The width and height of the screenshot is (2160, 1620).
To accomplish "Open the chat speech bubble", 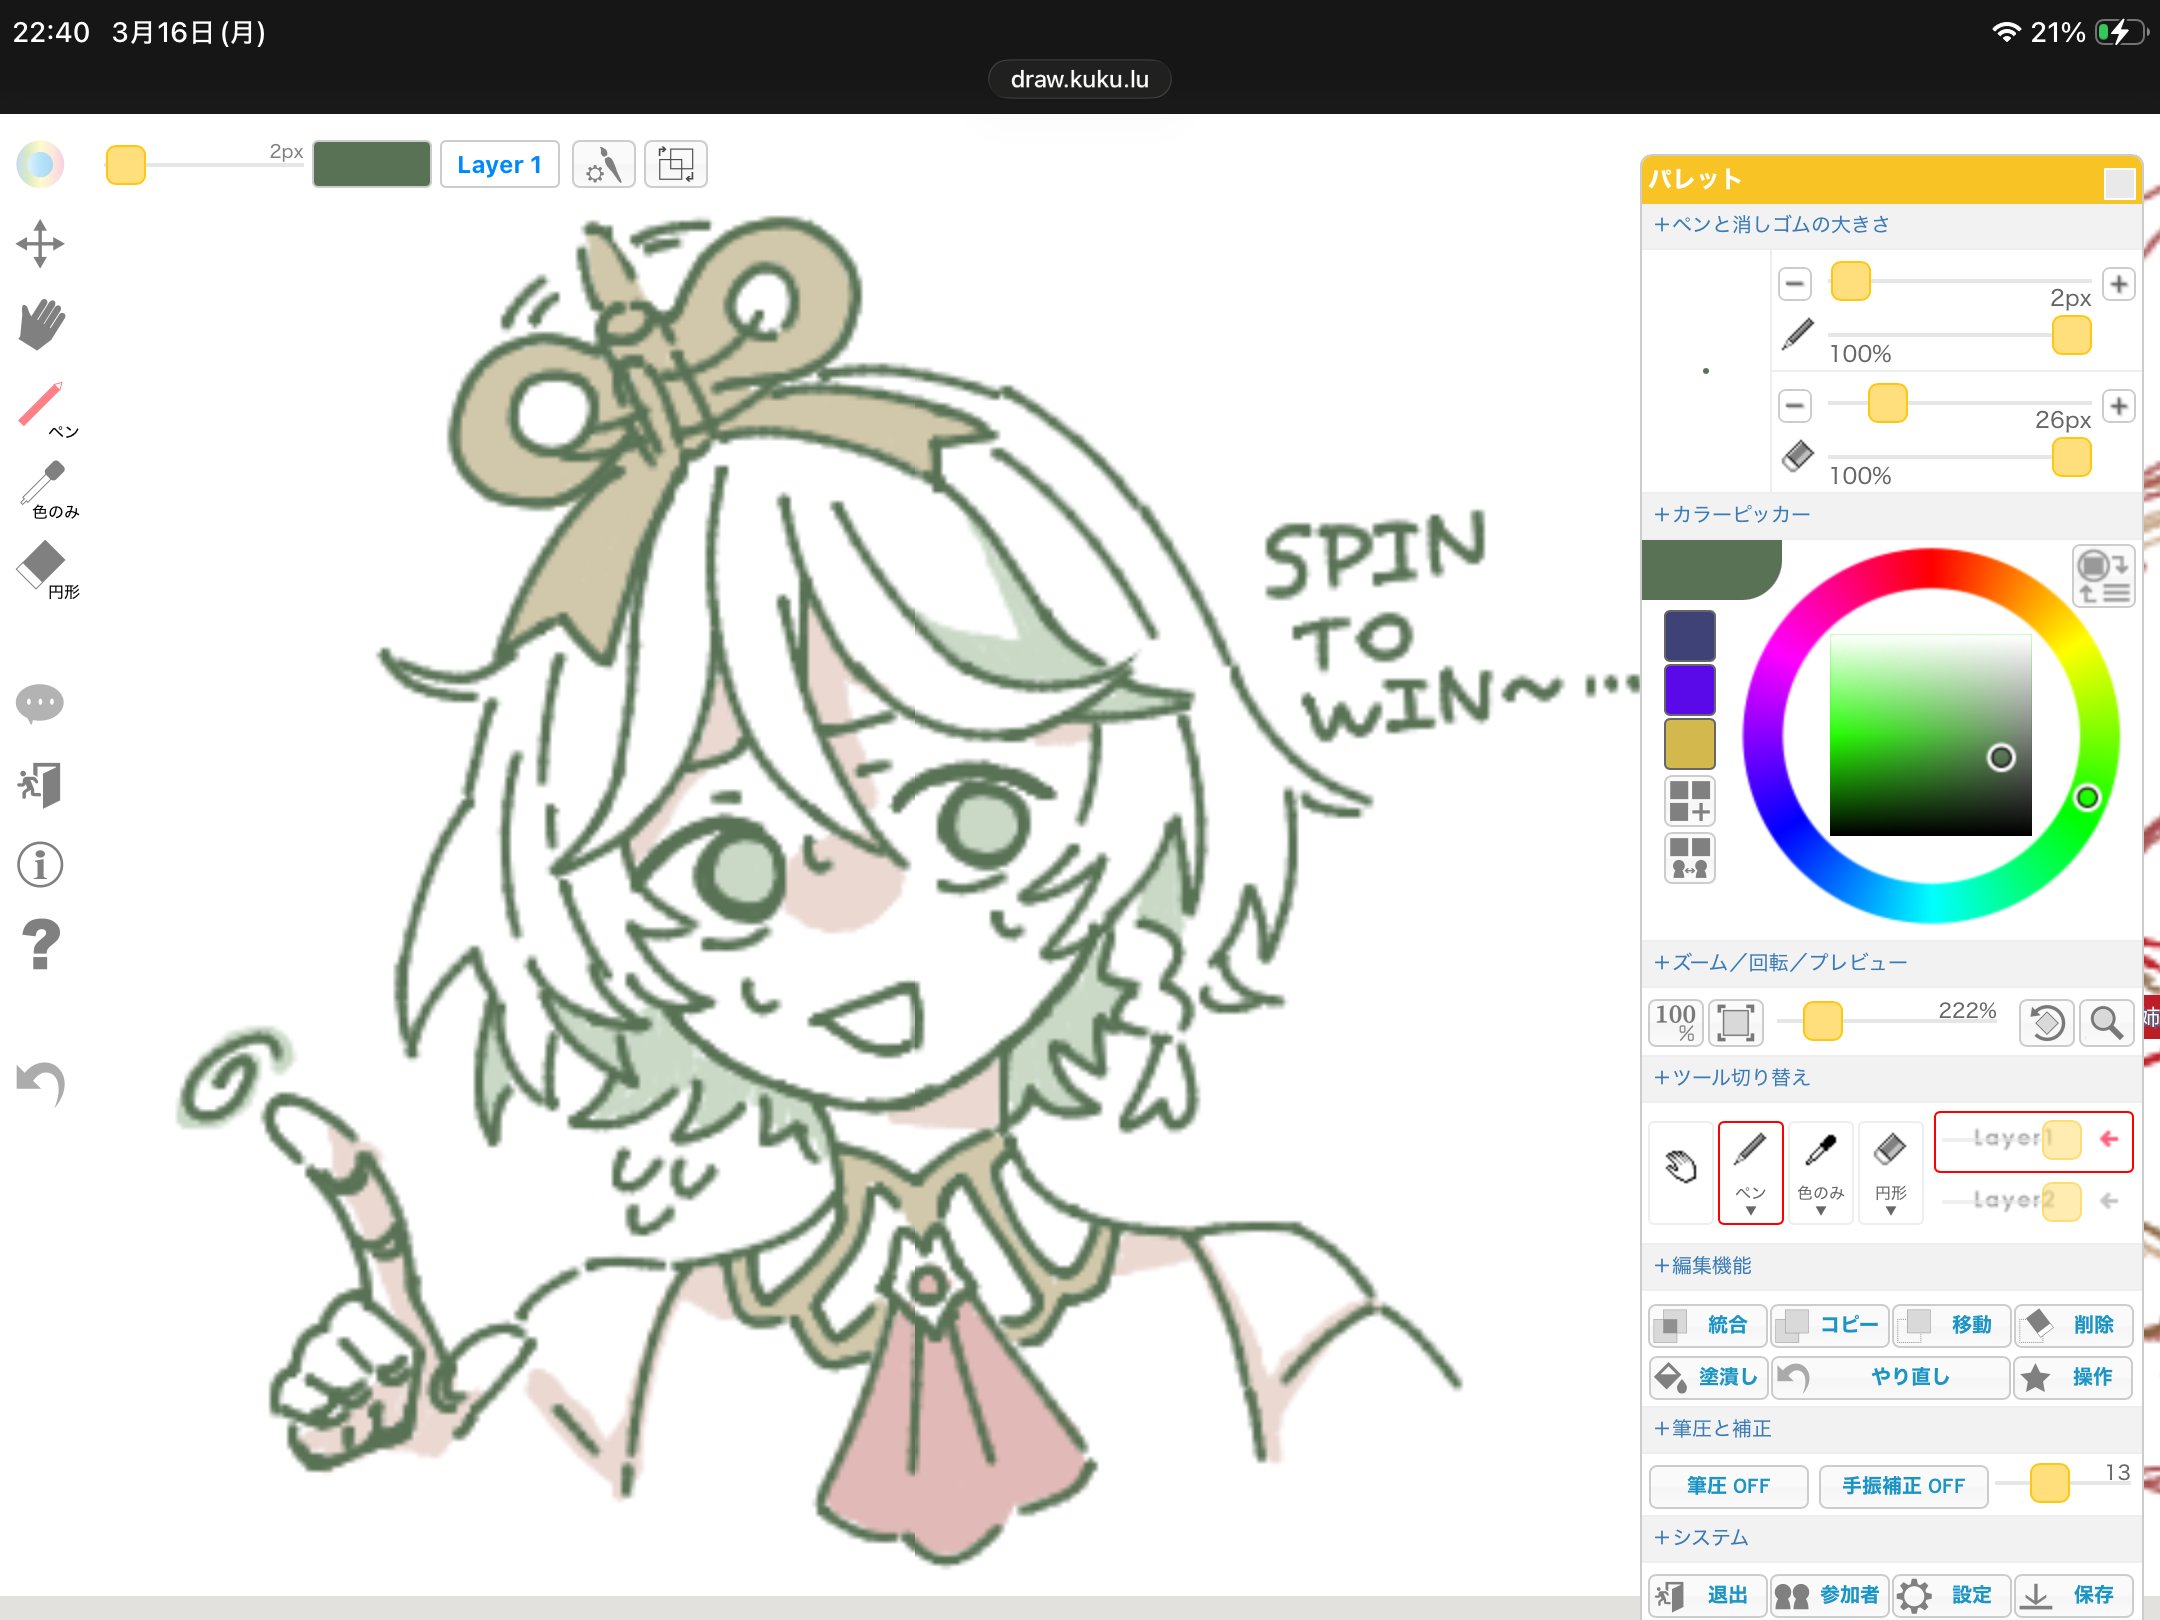I will [x=40, y=703].
